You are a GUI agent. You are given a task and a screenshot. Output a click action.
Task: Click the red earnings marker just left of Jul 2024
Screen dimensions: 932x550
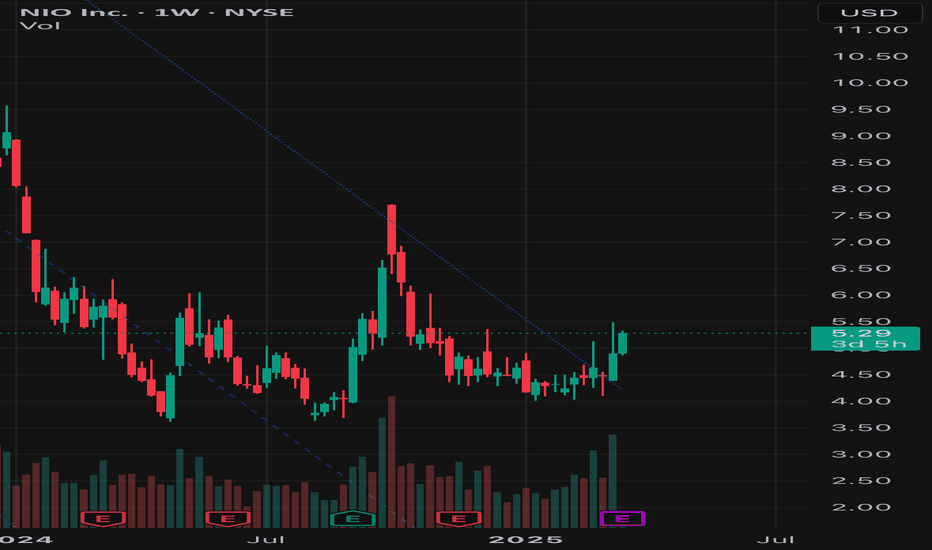[x=228, y=519]
